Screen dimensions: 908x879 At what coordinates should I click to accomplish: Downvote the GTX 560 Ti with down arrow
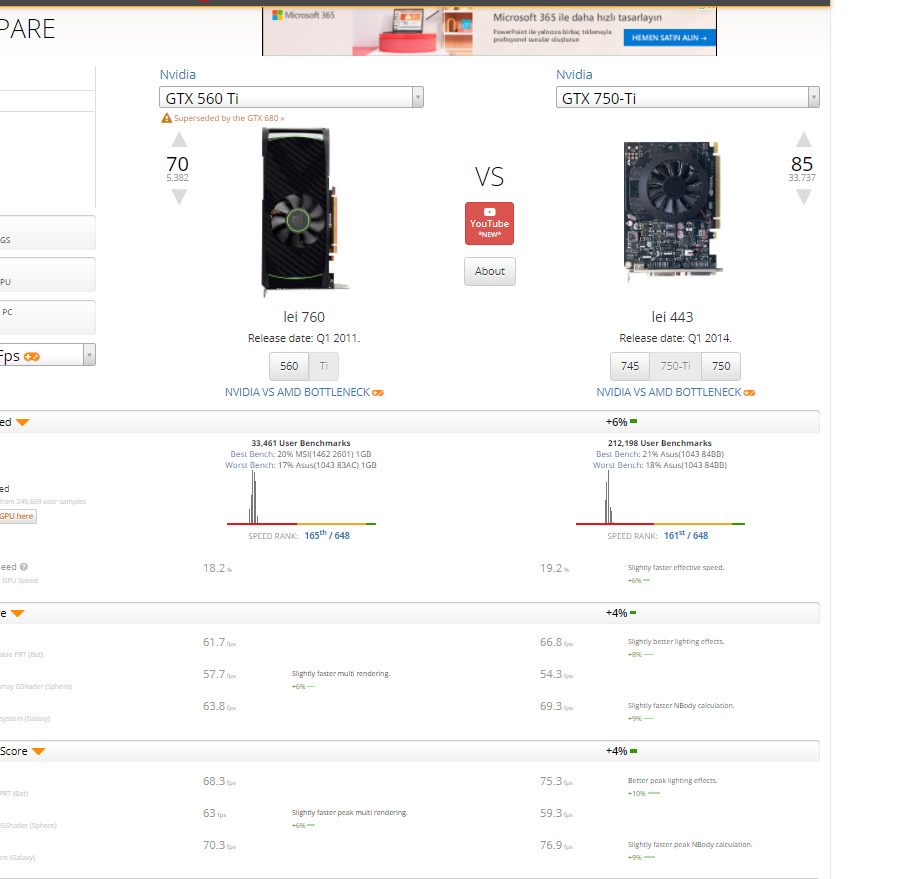(180, 197)
